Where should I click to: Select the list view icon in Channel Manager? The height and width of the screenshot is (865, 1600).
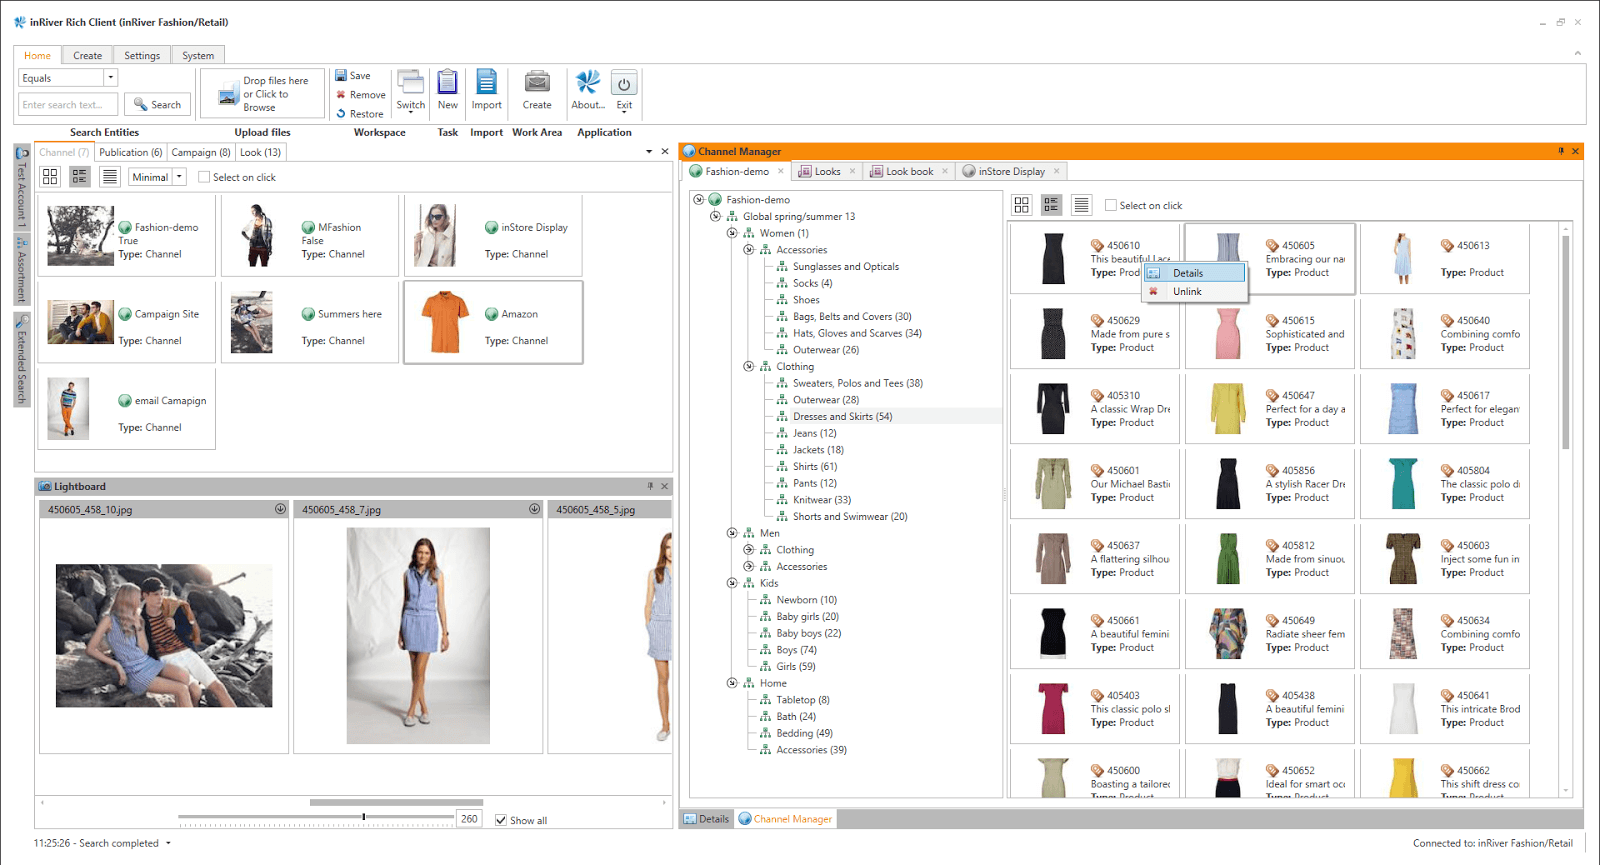click(1081, 205)
